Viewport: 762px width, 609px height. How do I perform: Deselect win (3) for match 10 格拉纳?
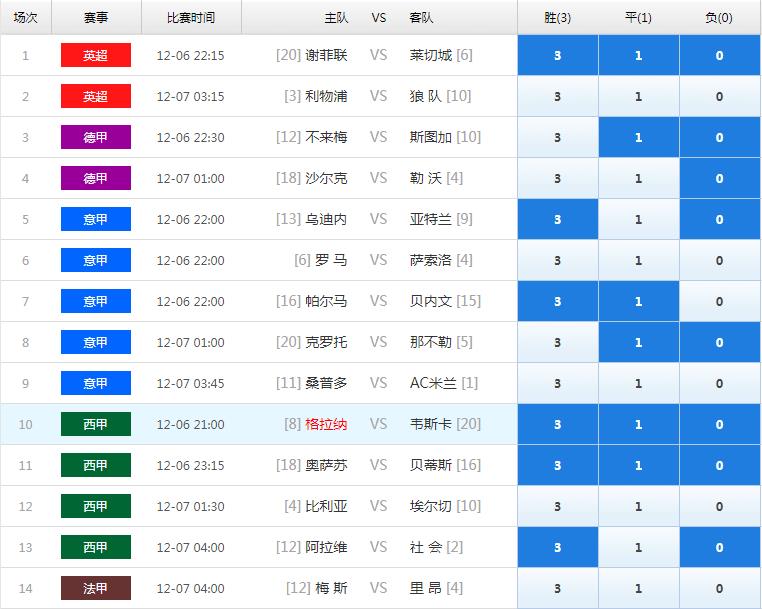pyautogui.click(x=557, y=424)
